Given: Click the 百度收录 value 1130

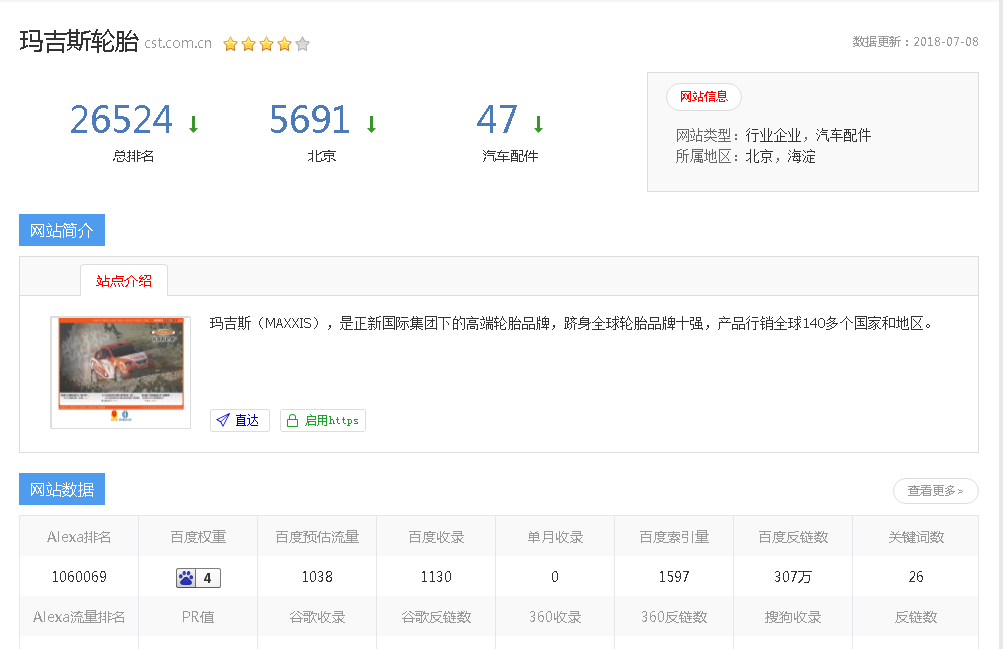Looking at the screenshot, I should pos(436,577).
